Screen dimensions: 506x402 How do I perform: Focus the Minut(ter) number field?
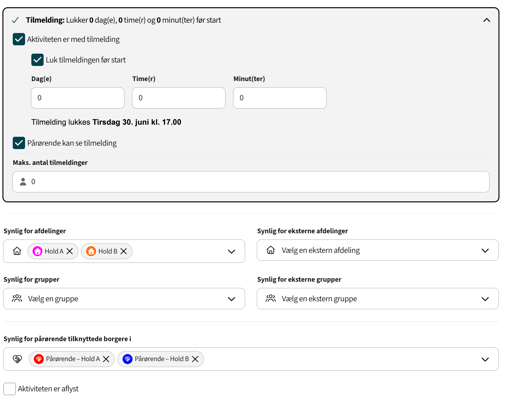click(280, 98)
